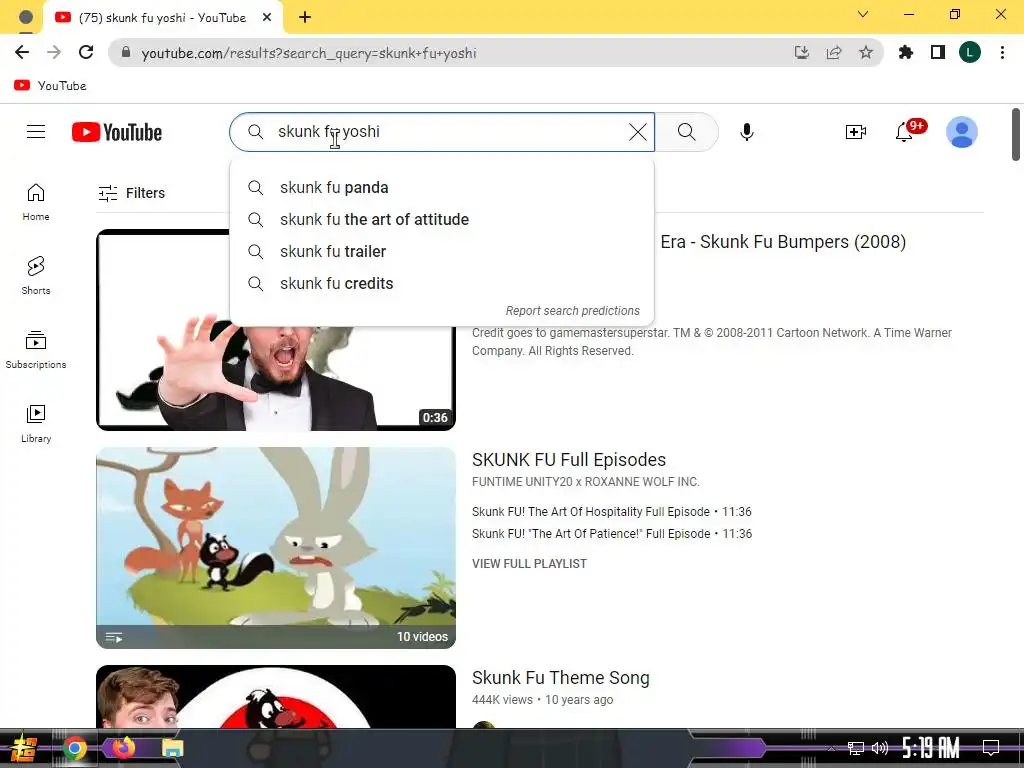The image size is (1024, 768).
Task: Select suggestion "skunk fu panda"
Action: pos(442,187)
